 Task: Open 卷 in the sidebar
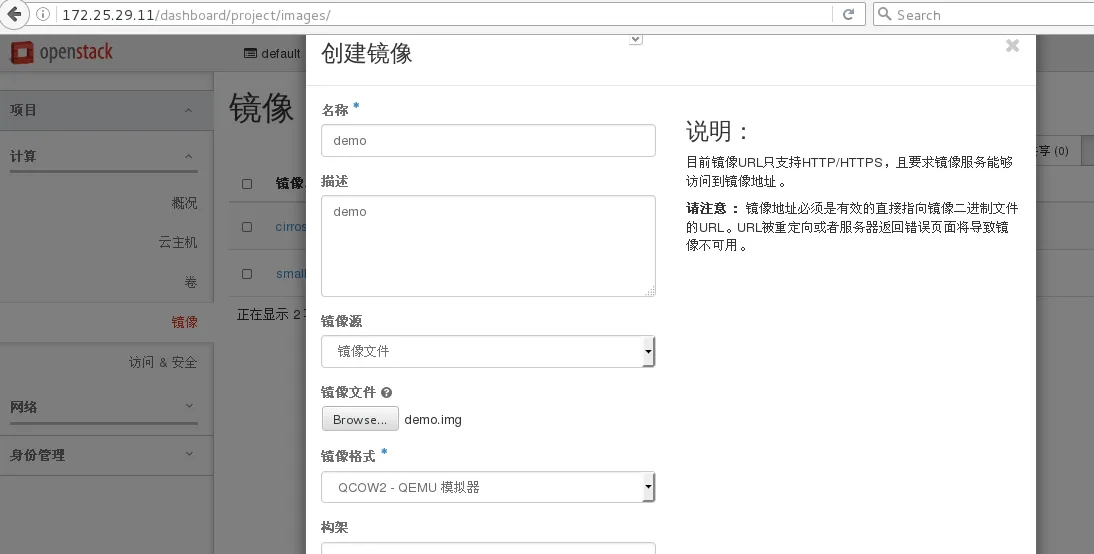(x=190, y=282)
